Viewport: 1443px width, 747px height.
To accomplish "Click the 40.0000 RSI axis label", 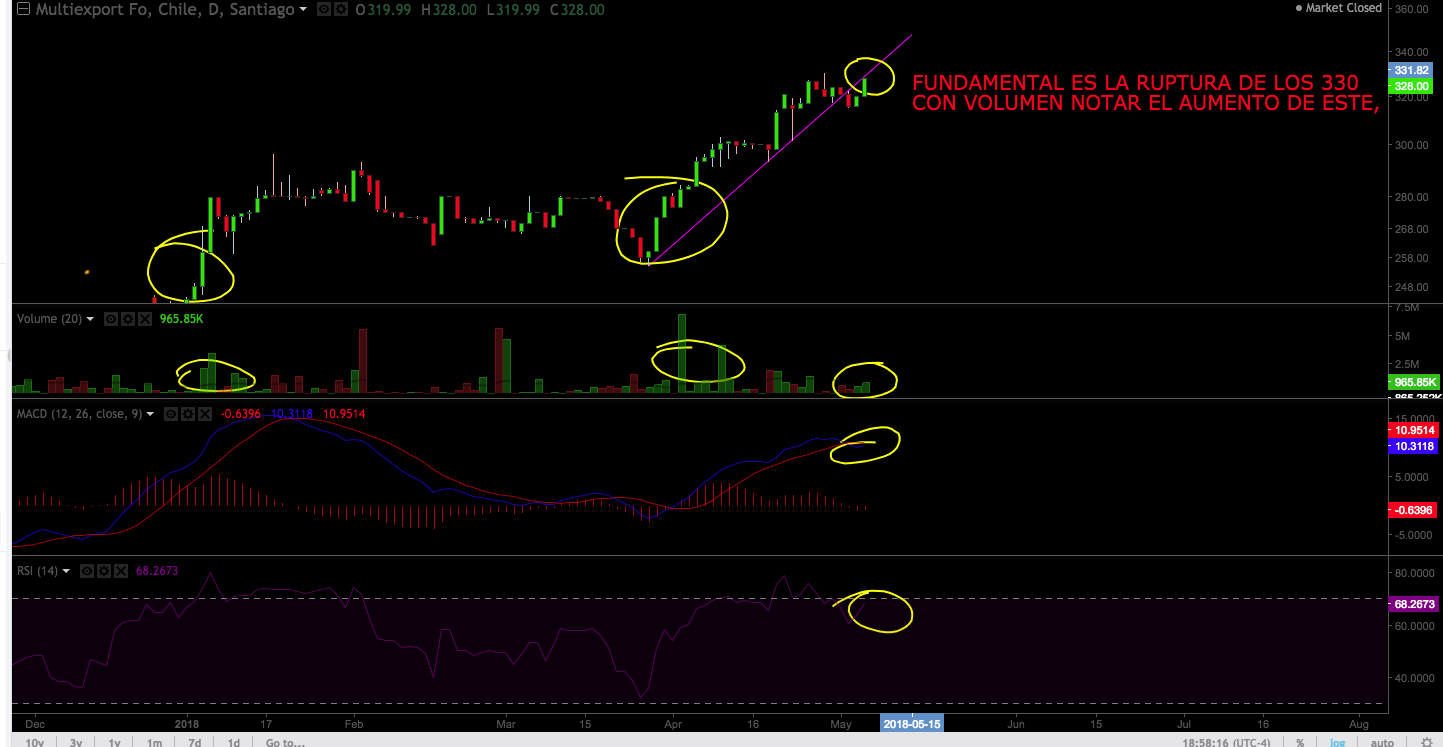I will (1416, 678).
